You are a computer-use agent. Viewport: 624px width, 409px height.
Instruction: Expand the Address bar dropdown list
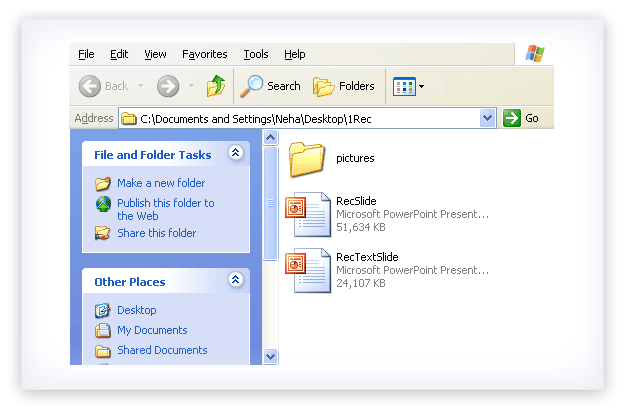488,118
